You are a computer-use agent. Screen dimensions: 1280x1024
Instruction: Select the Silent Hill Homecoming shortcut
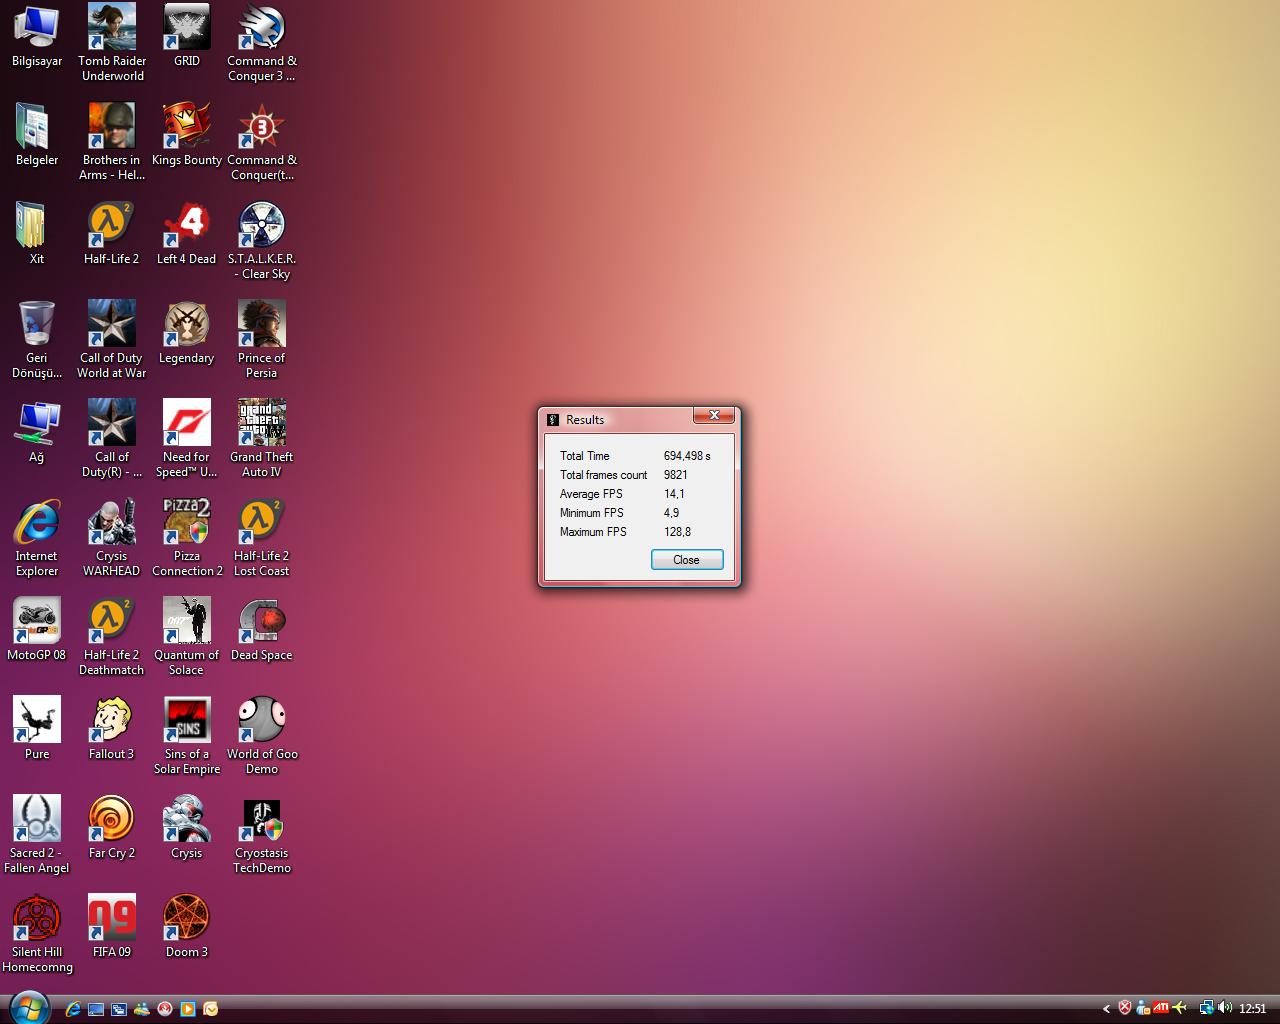pyautogui.click(x=37, y=933)
